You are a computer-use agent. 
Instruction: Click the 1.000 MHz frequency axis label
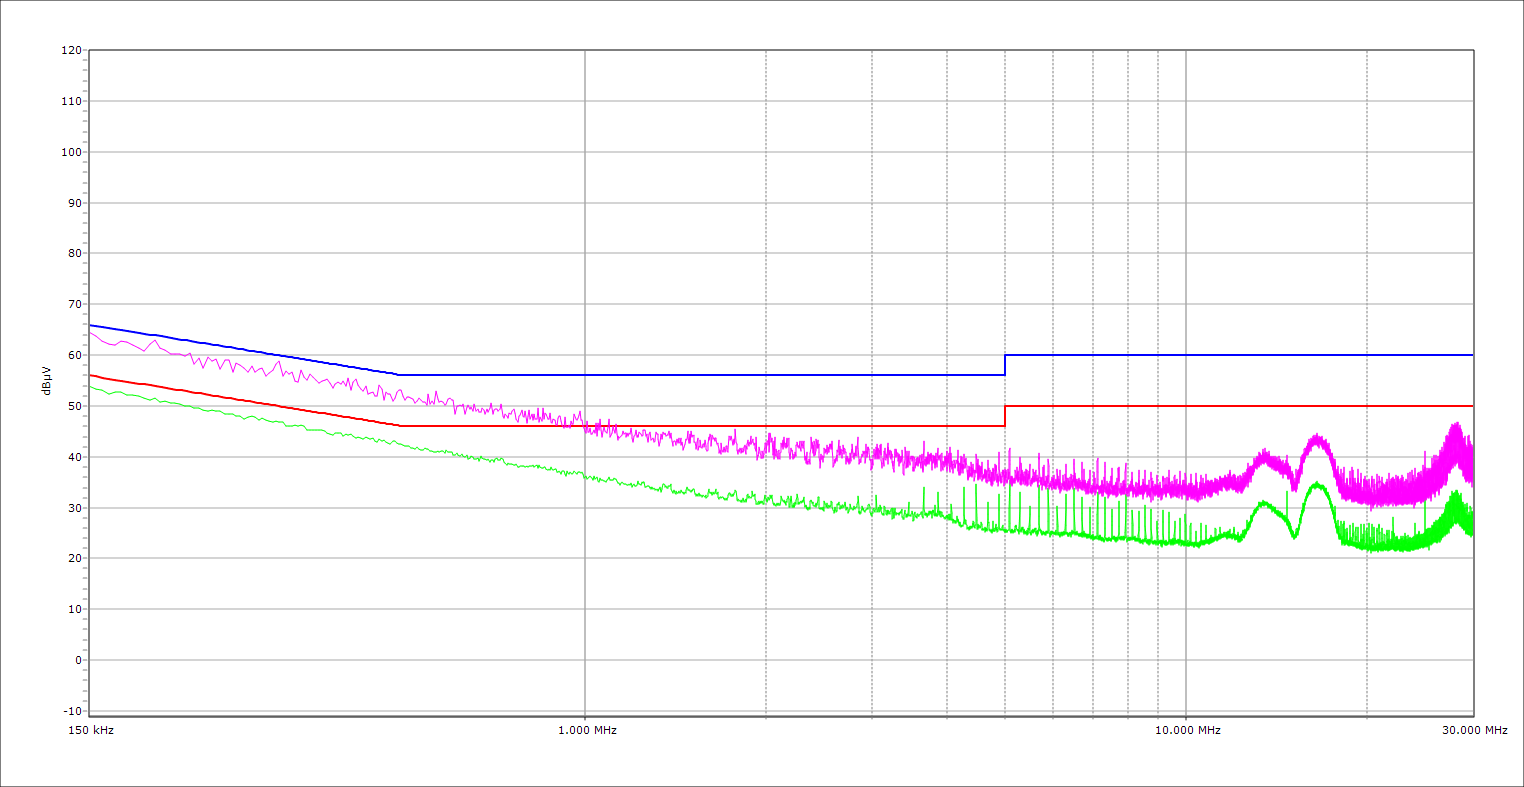585,730
